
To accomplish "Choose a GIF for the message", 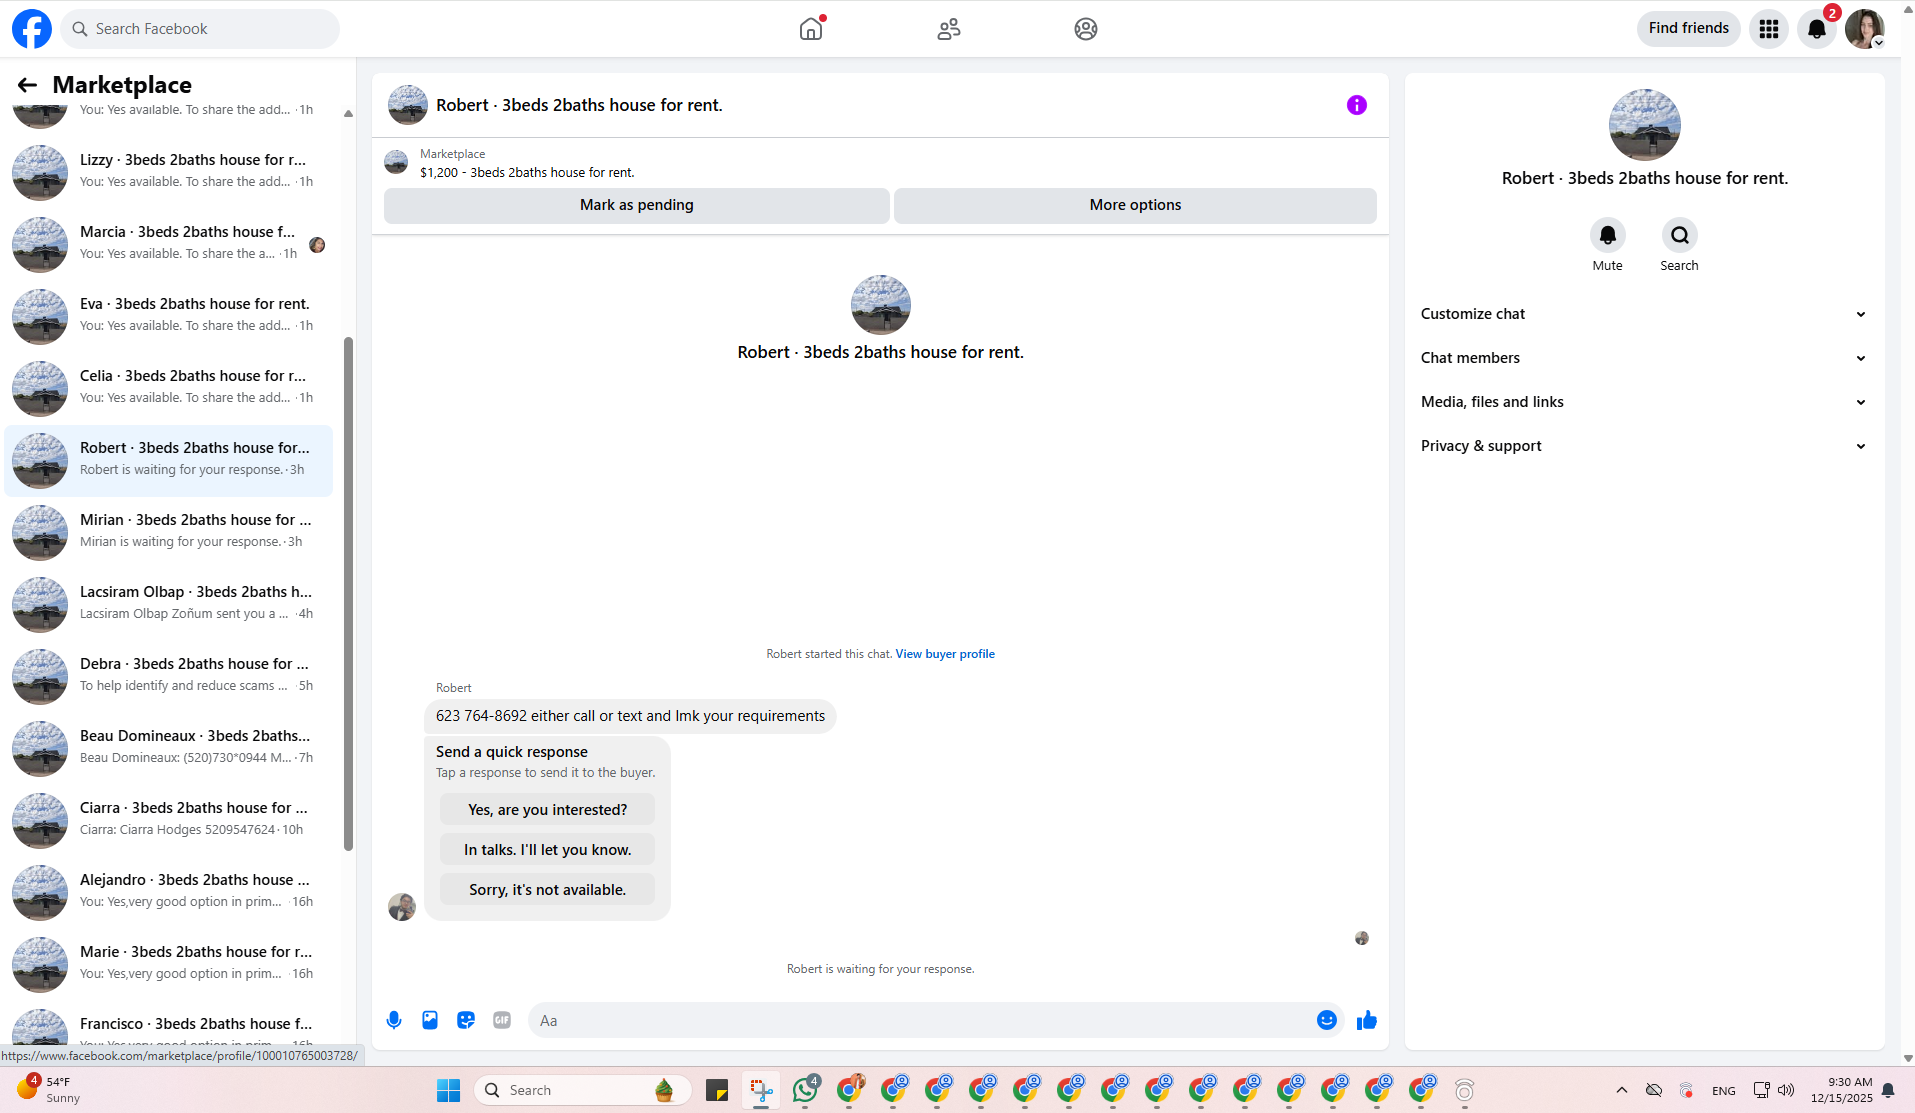I will point(502,1020).
